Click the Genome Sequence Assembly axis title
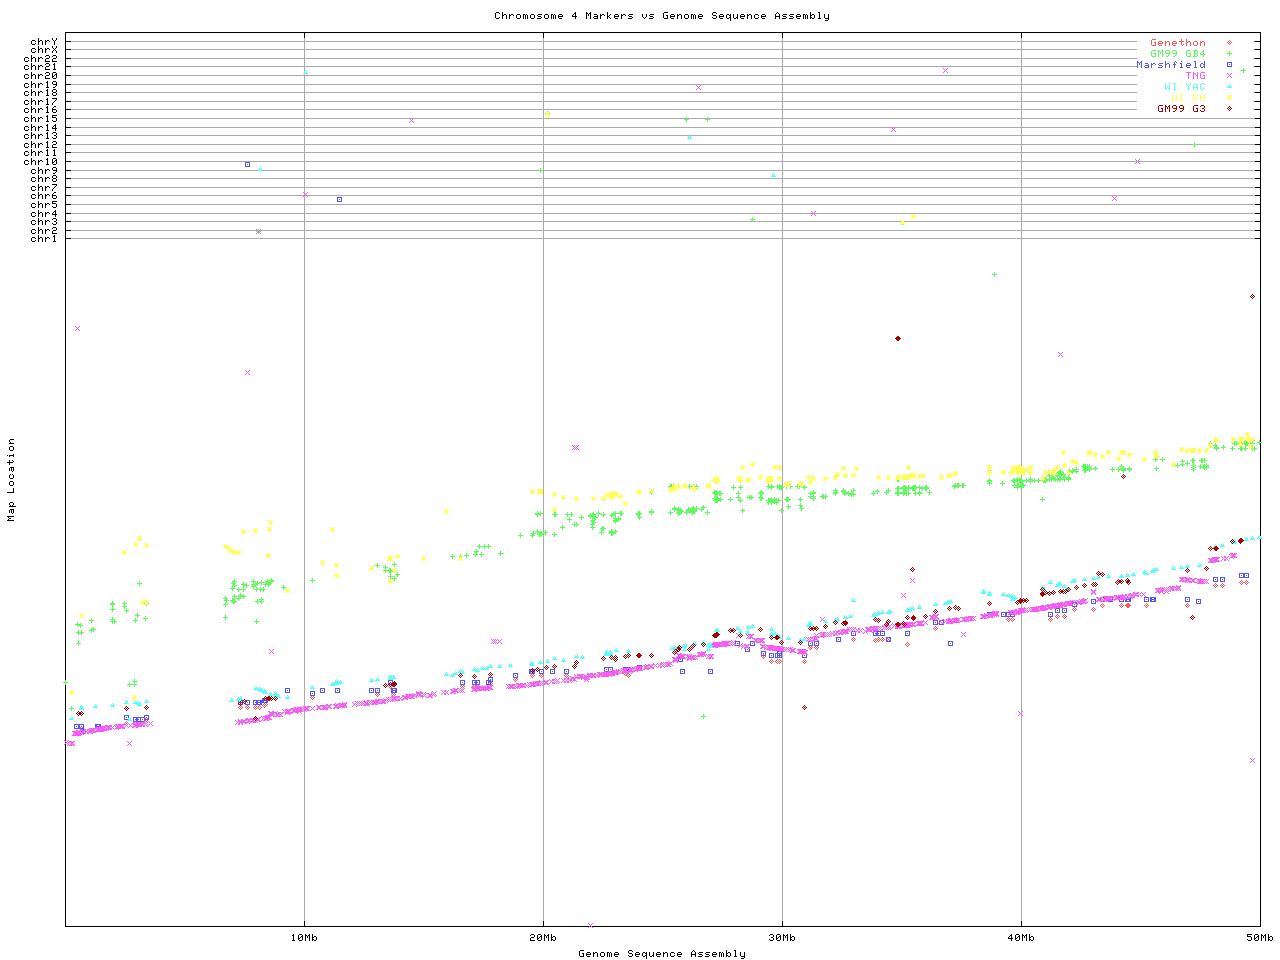 point(661,954)
